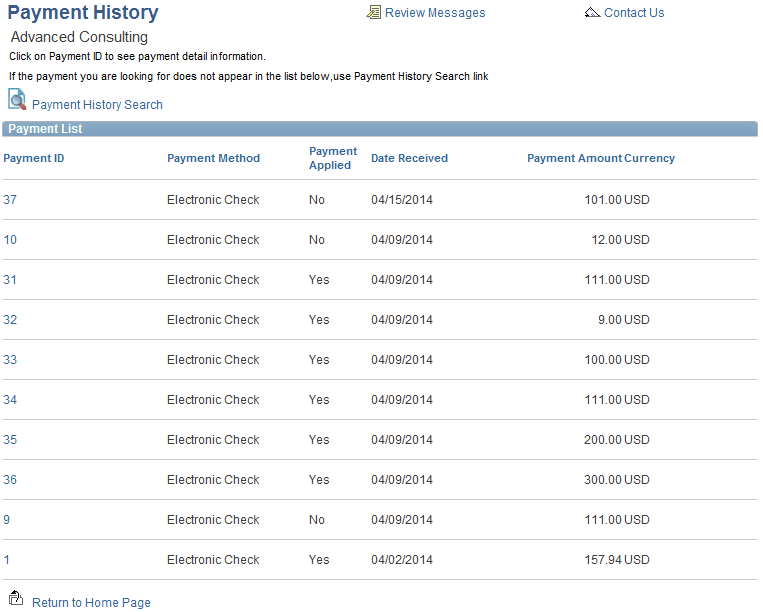Viewport: 763px width, 612px height.
Task: Select the 300.00 payment amount
Action: point(603,479)
